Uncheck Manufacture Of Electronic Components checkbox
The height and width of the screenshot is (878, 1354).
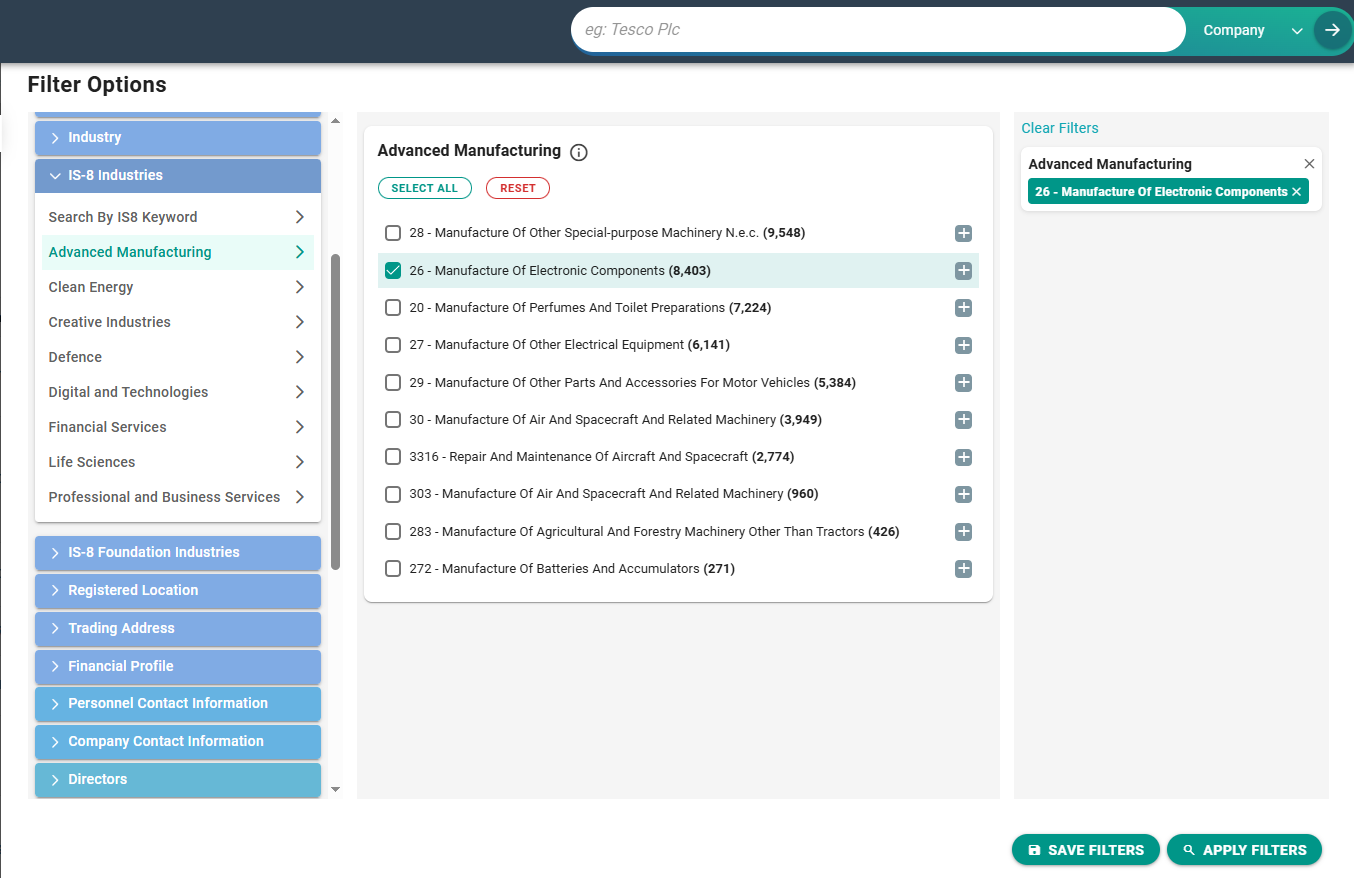(x=393, y=271)
